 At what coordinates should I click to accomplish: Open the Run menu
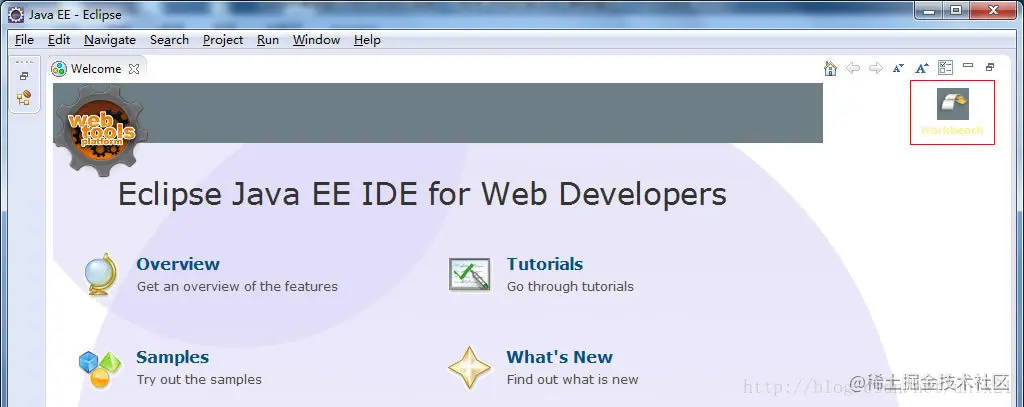tap(268, 40)
